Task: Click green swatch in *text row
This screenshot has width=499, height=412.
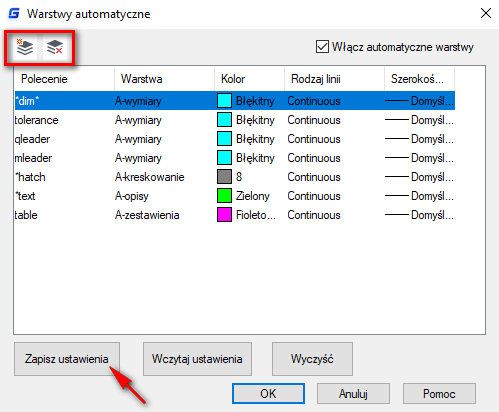Action: [224, 196]
